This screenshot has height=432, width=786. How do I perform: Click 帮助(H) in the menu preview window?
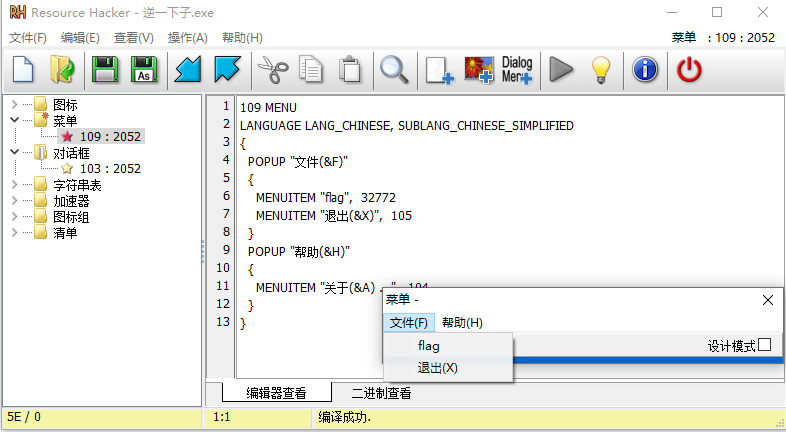click(x=462, y=322)
